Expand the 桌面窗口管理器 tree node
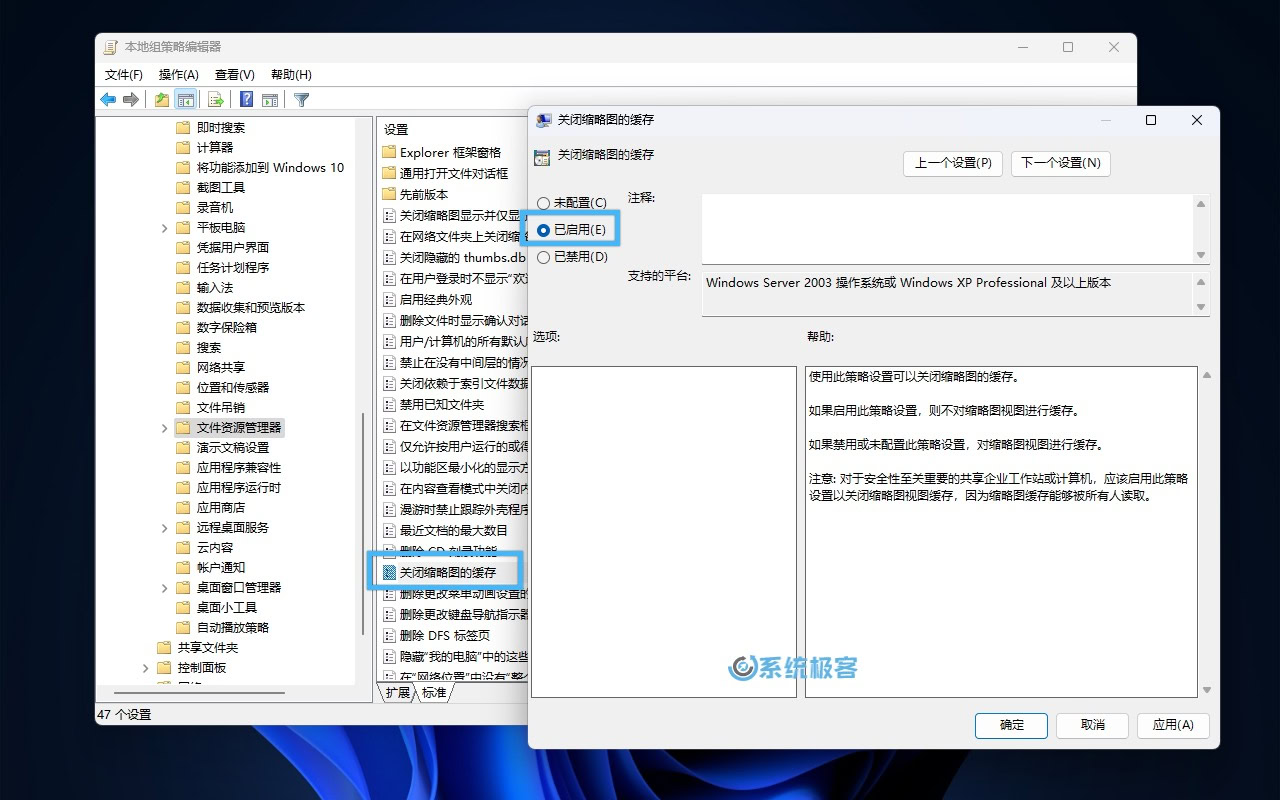Screen dimensions: 1280x800 pos(165,588)
